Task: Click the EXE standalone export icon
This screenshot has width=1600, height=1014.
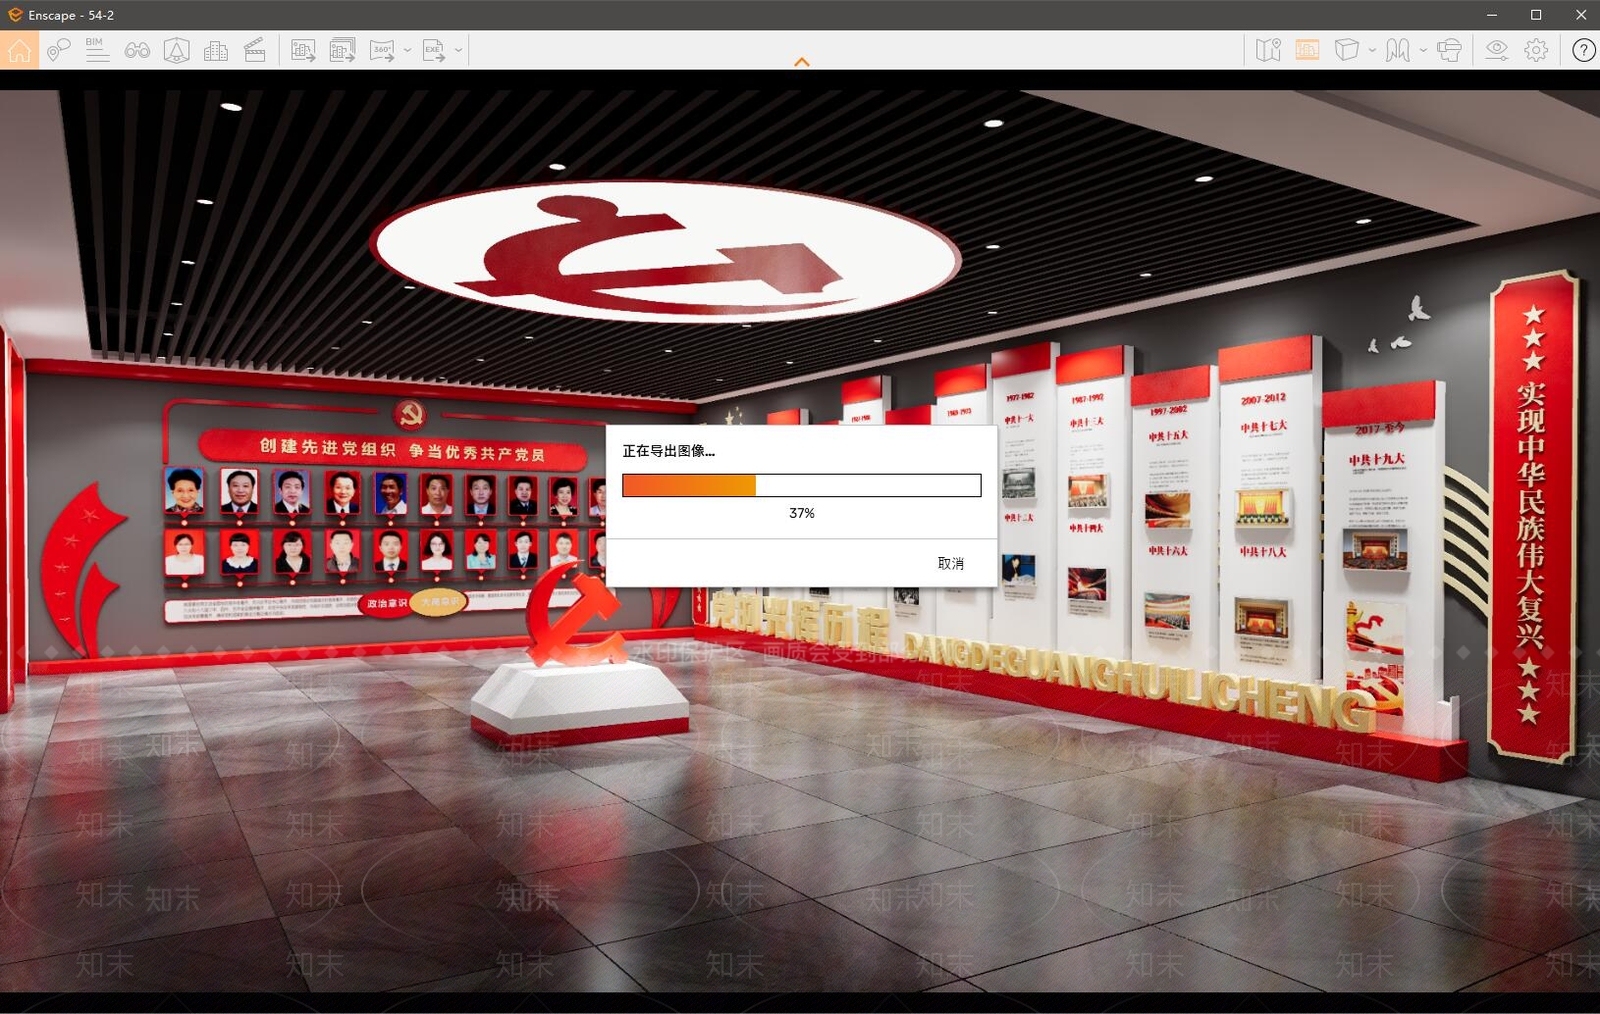Action: coord(434,50)
